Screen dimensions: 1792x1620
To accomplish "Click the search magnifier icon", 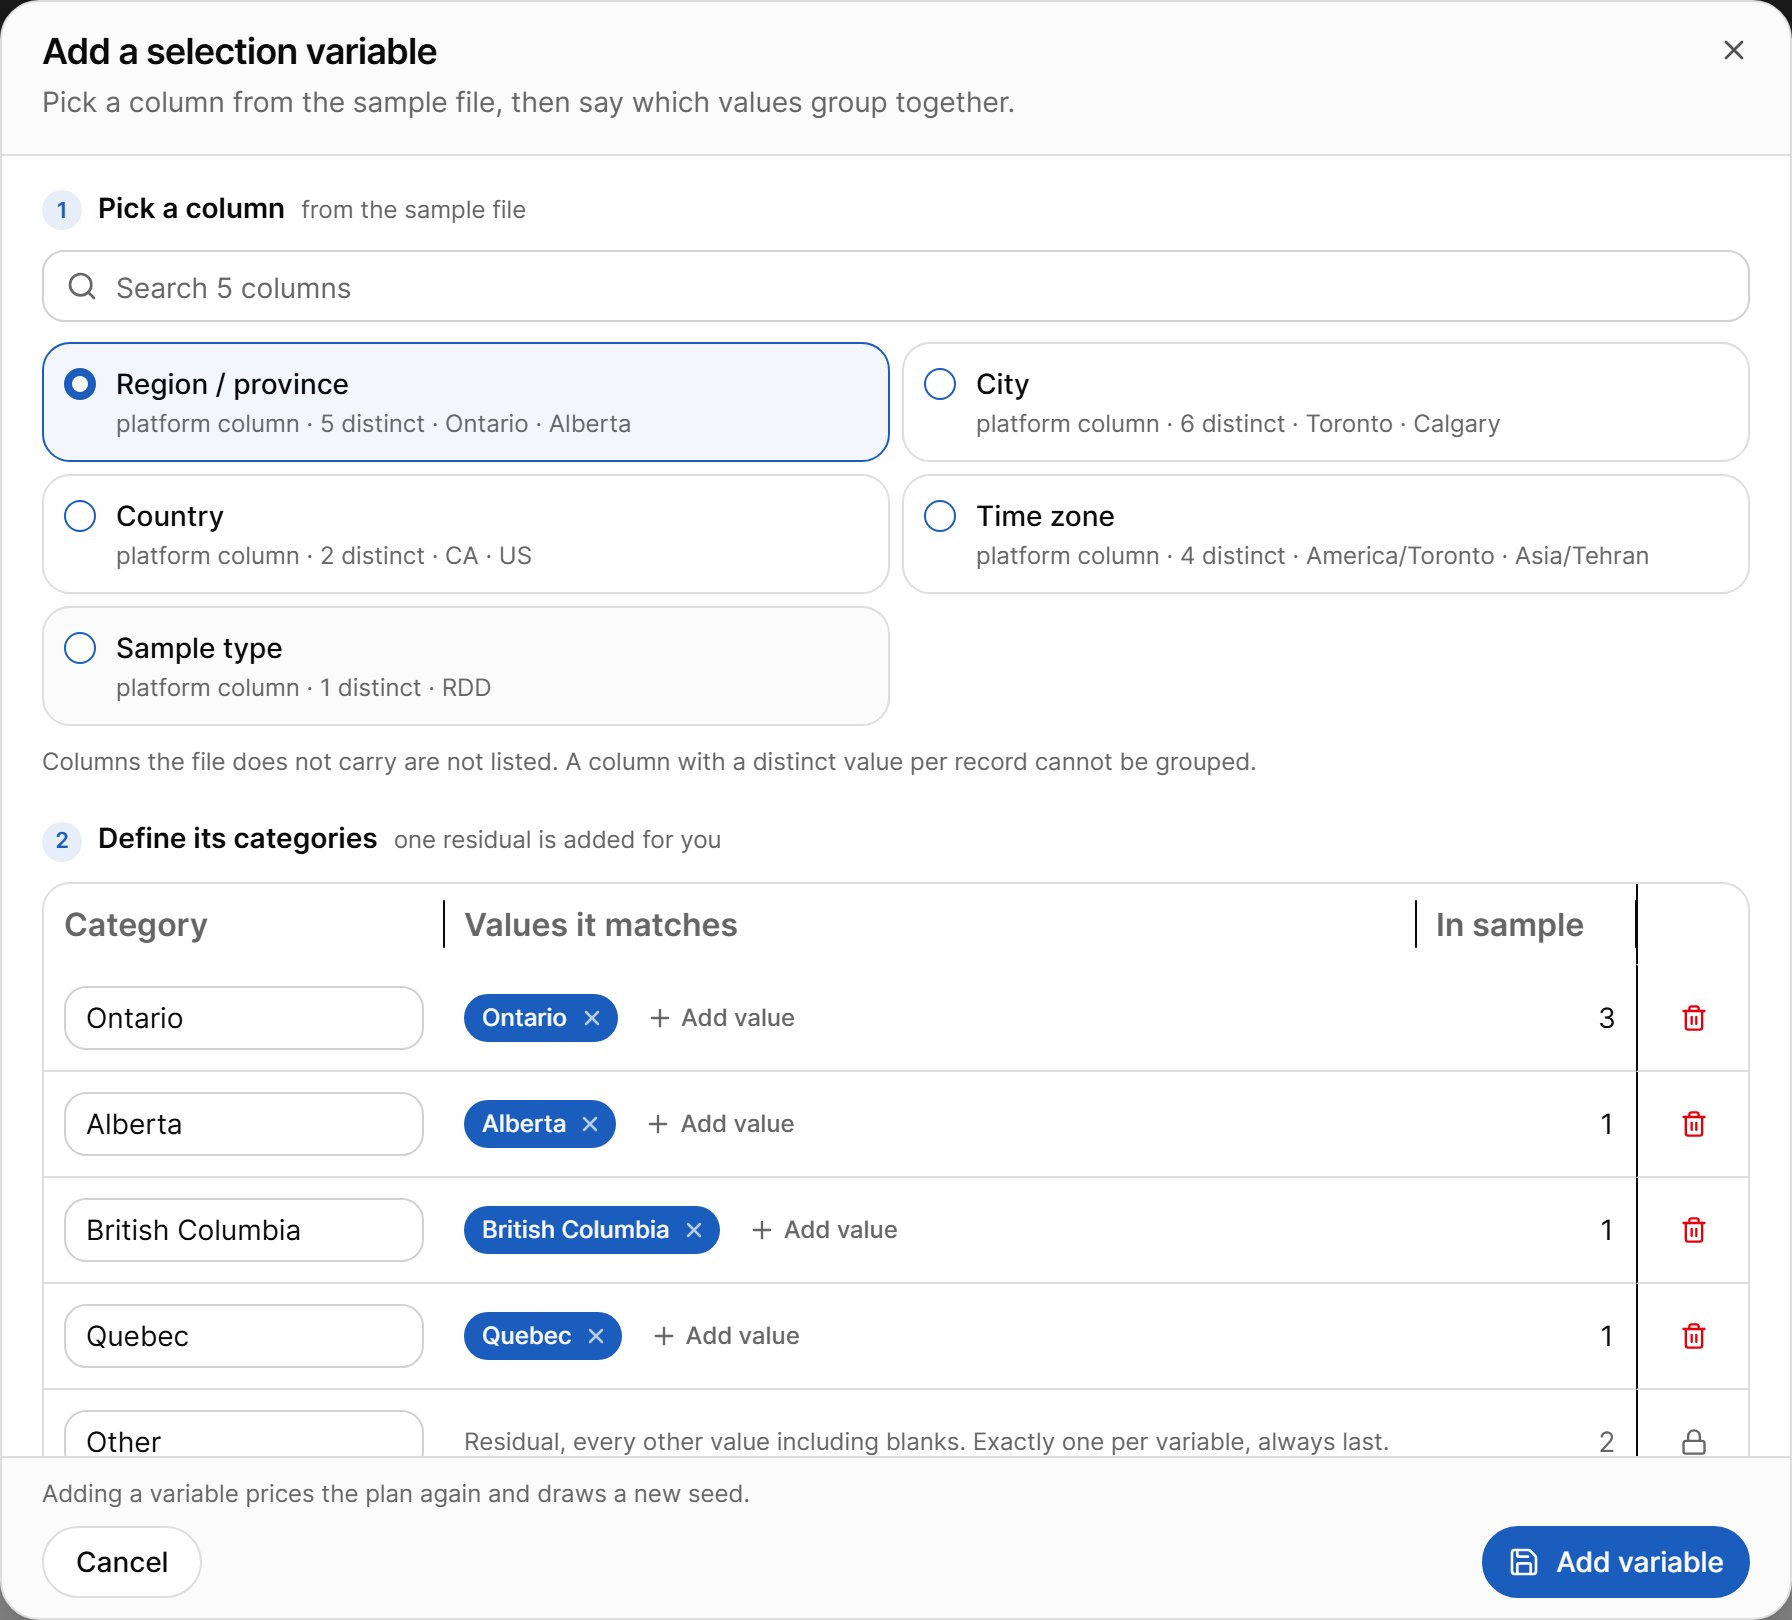I will (82, 287).
